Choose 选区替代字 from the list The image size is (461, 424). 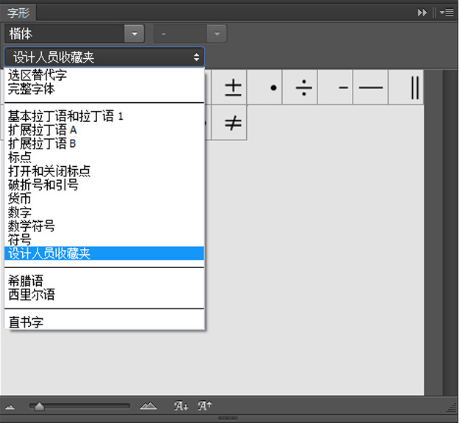(104, 75)
